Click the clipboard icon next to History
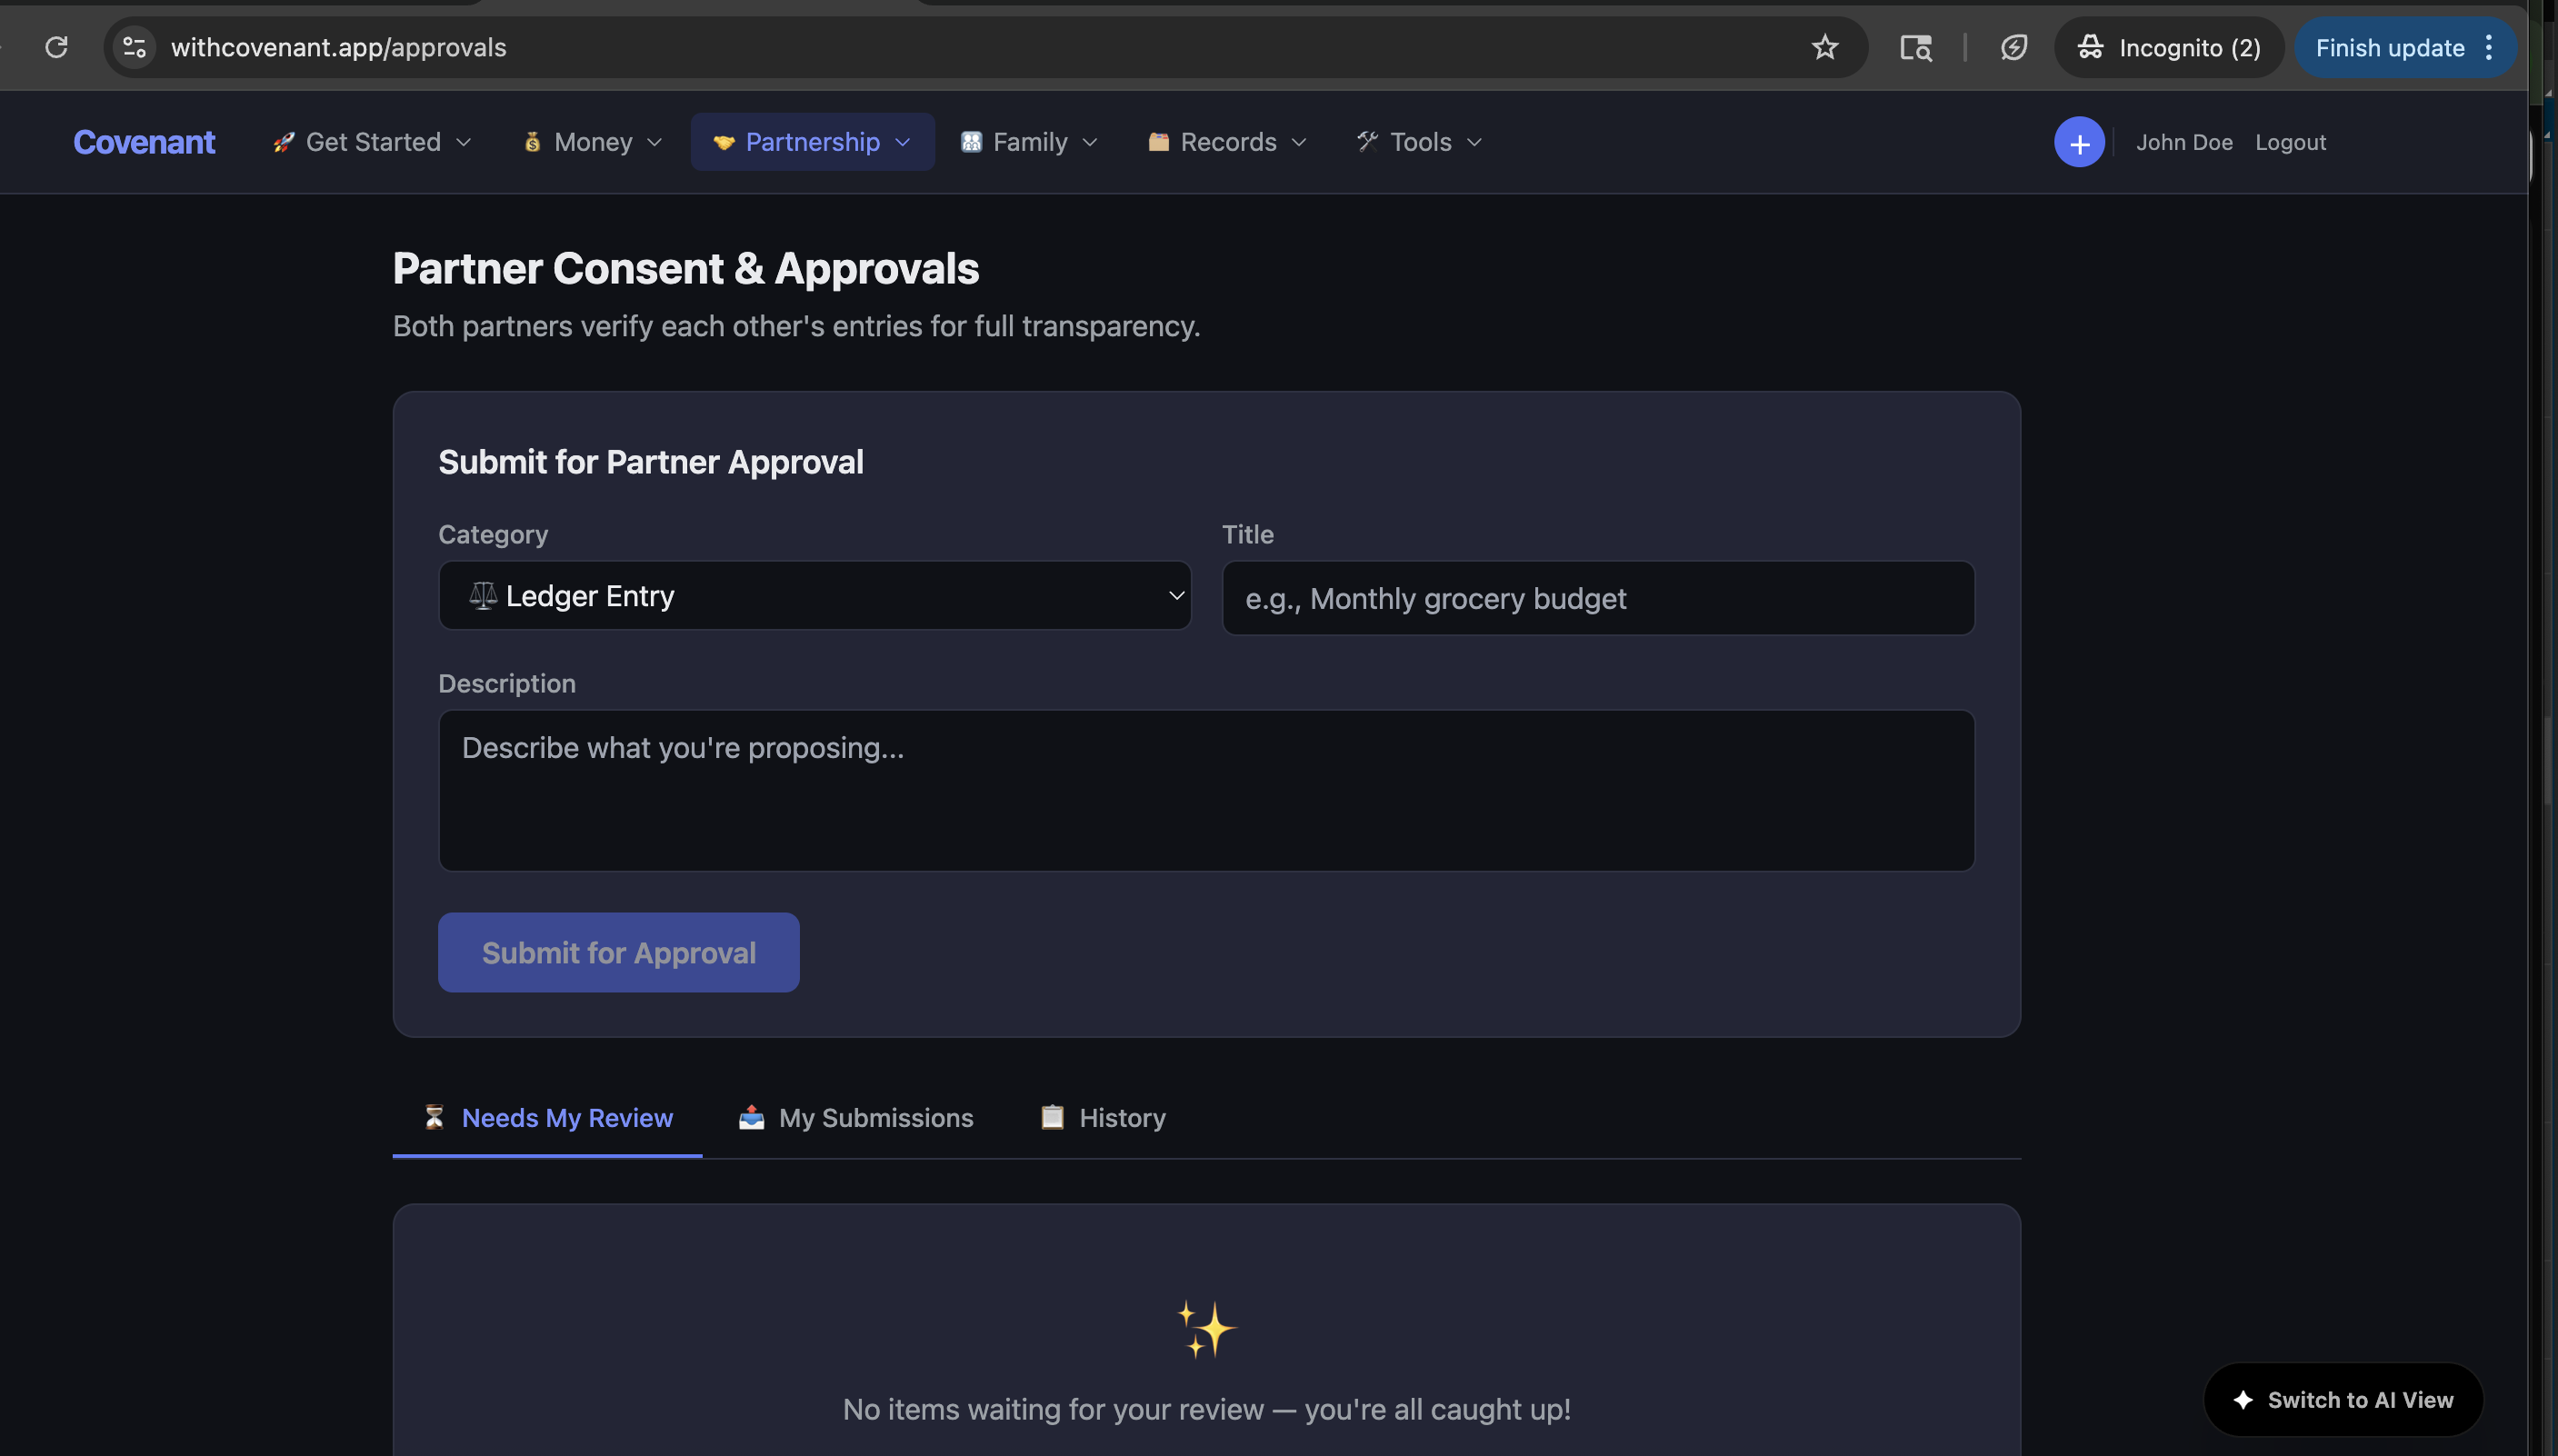 (1052, 1117)
